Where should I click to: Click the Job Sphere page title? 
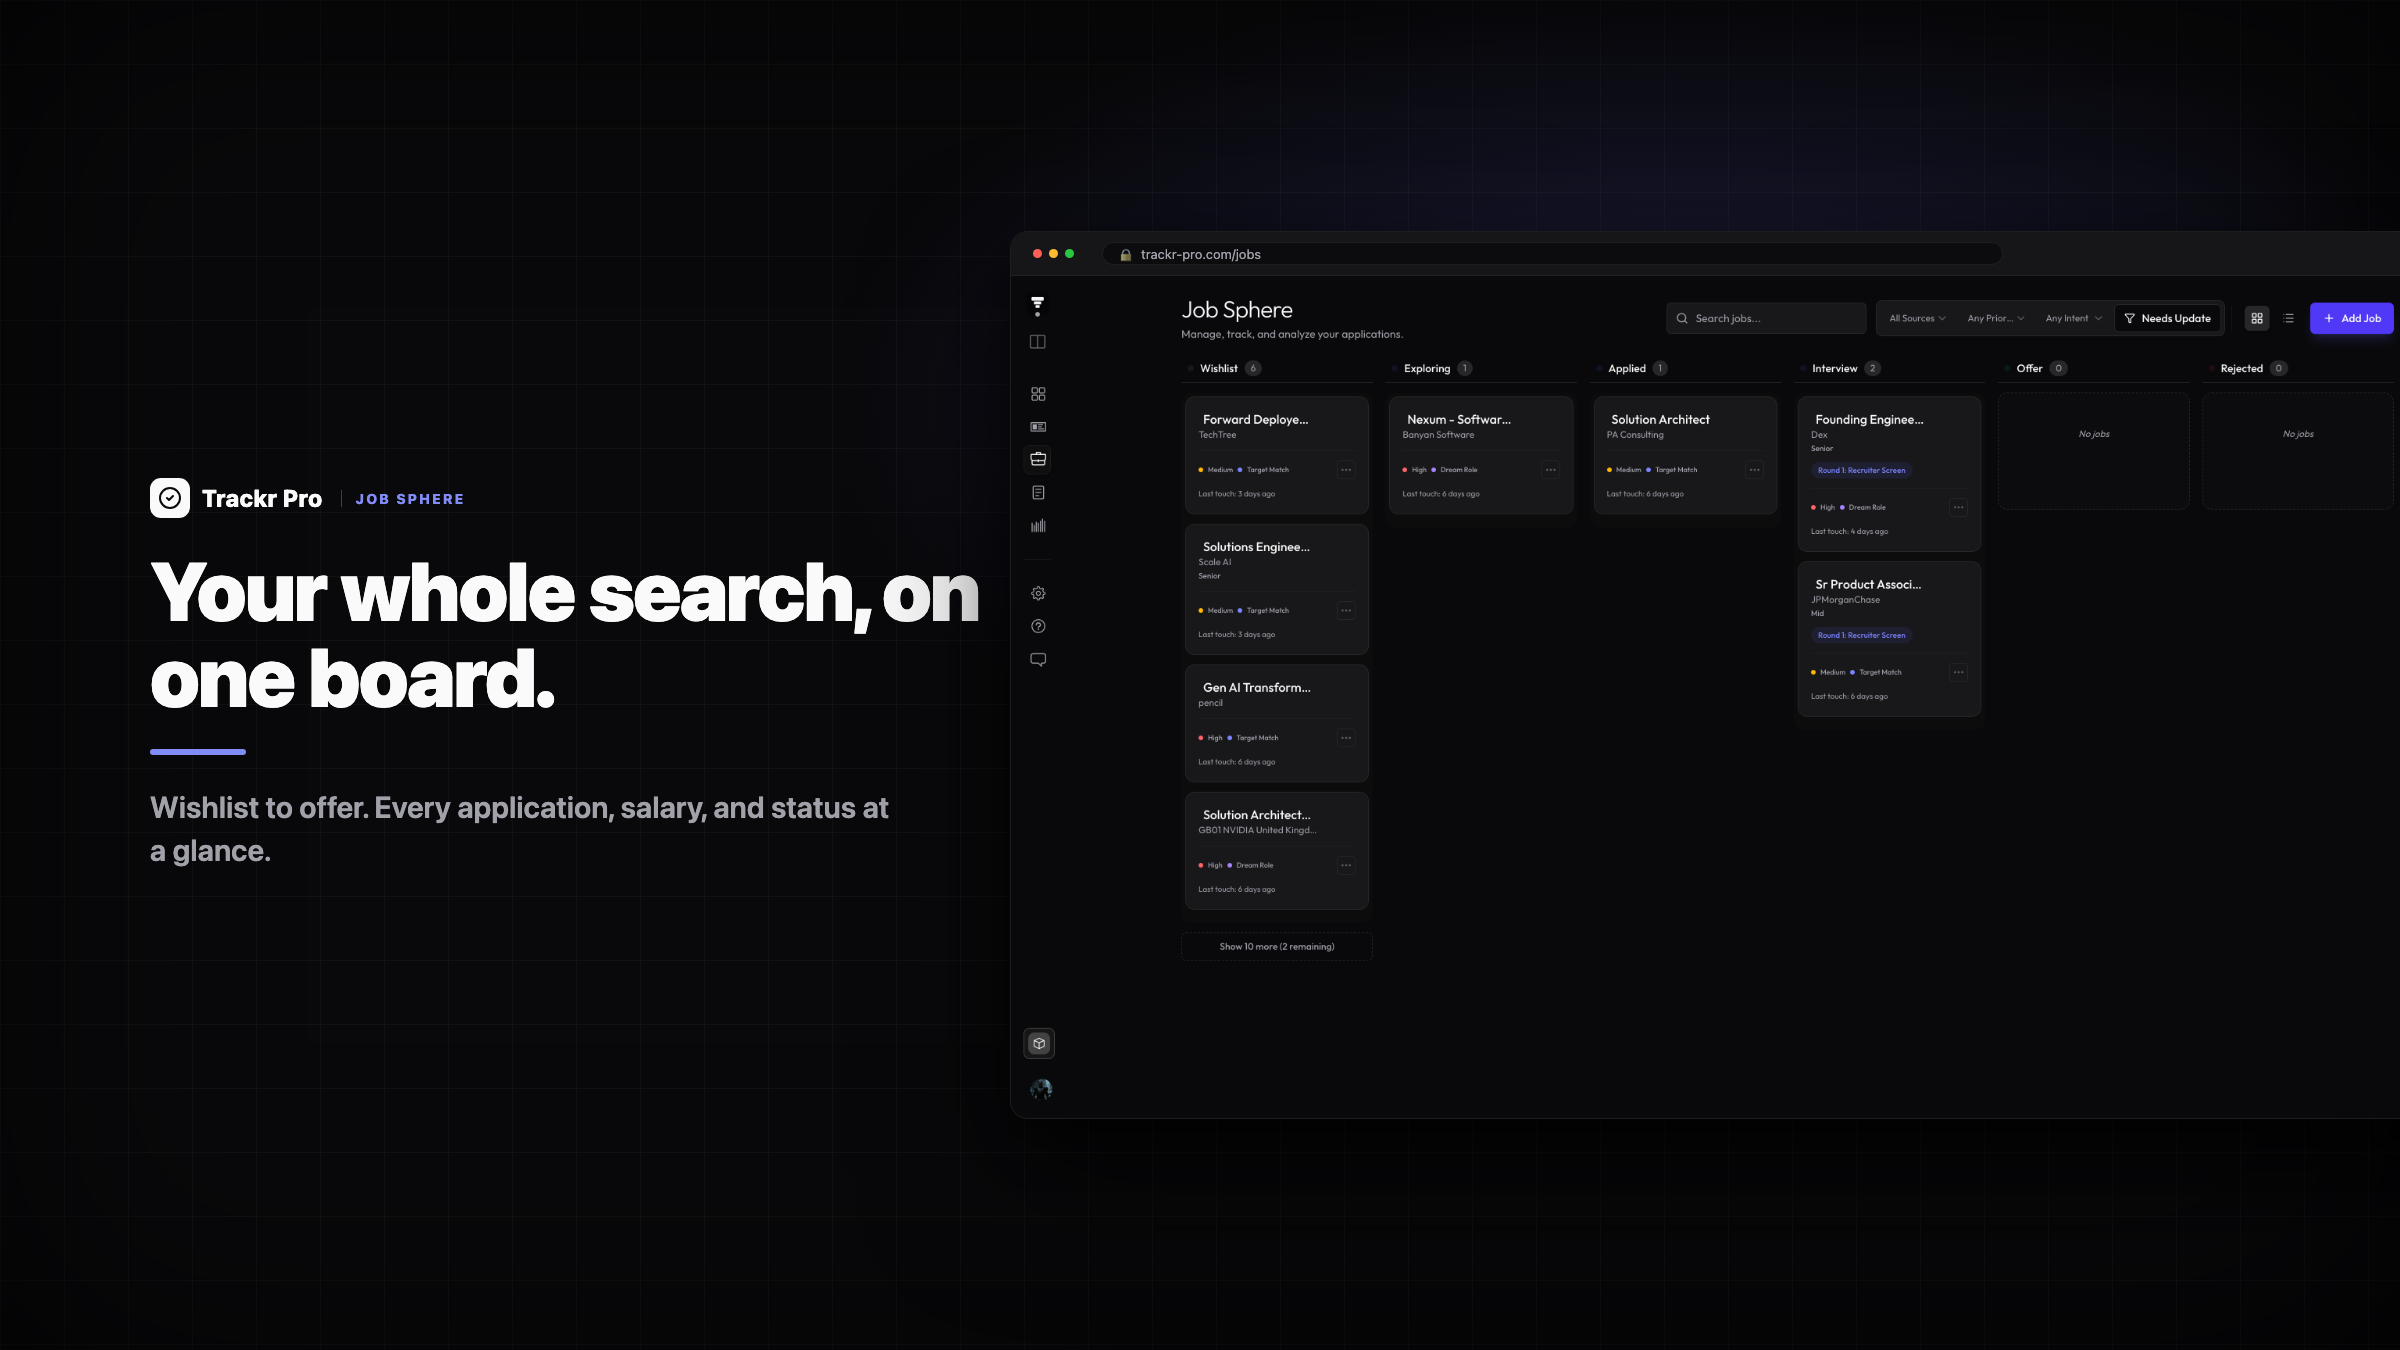[x=1237, y=310]
